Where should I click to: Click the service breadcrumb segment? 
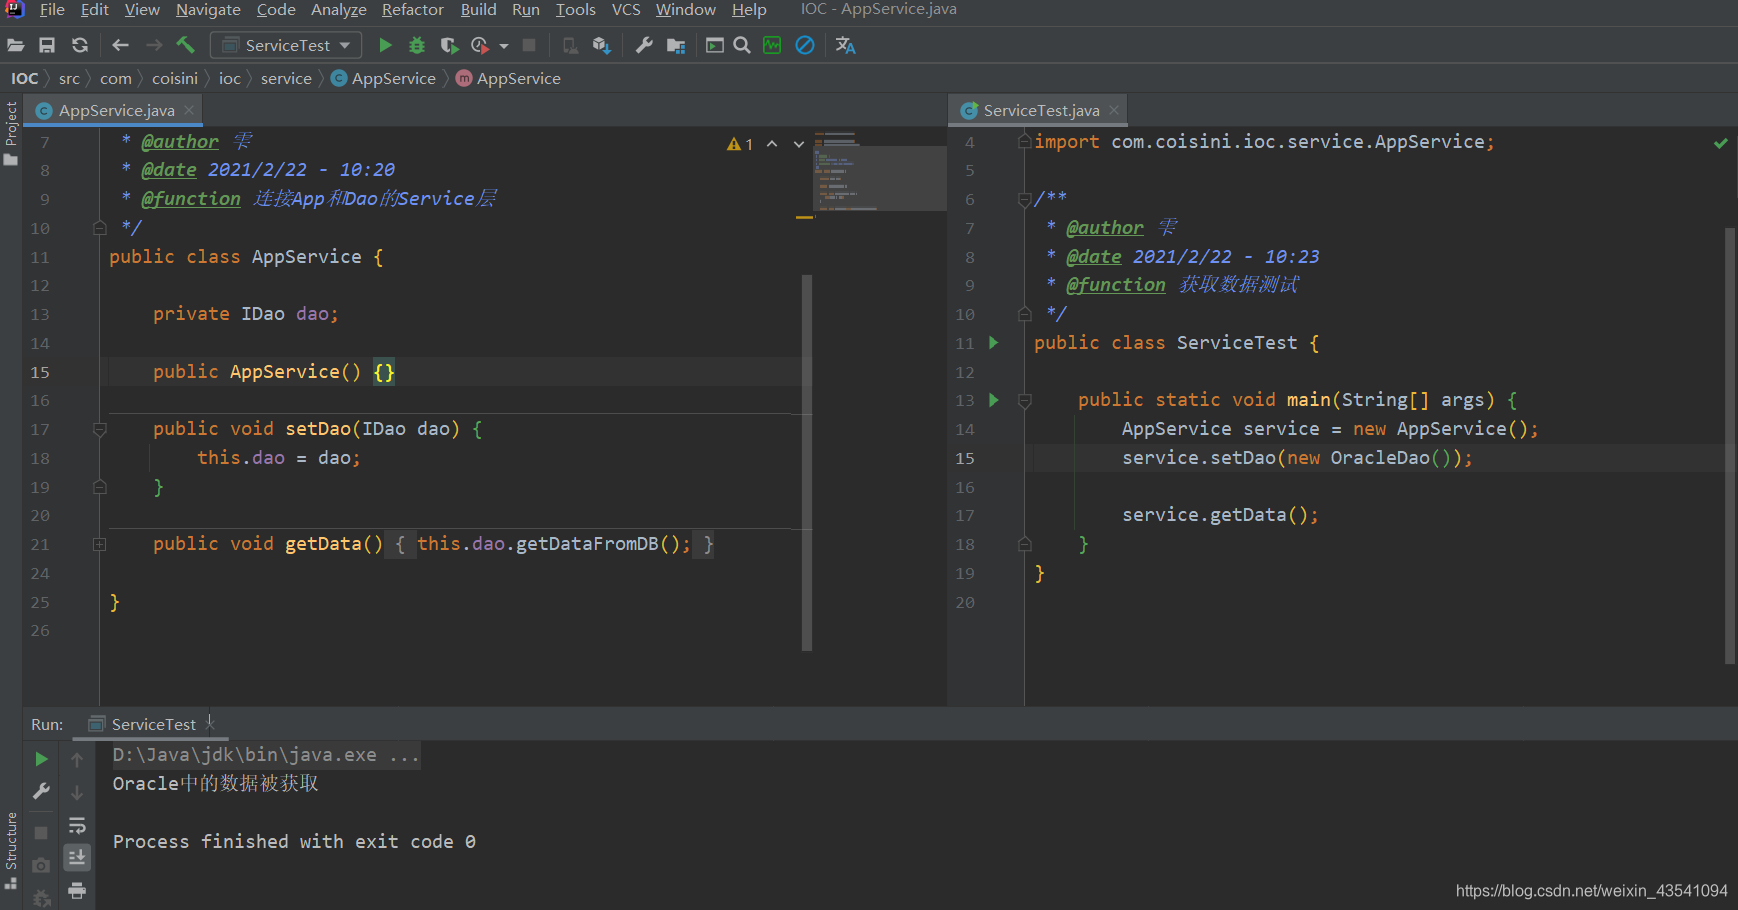(x=286, y=78)
